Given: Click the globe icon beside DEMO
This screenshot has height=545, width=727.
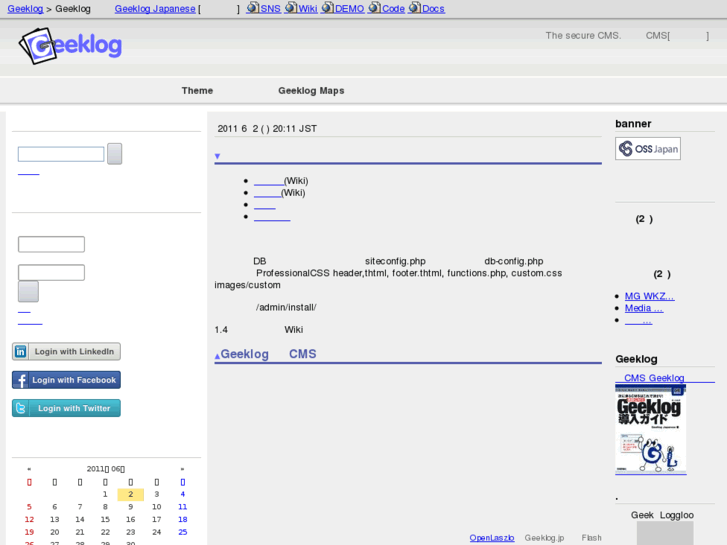Looking at the screenshot, I should (x=327, y=8).
